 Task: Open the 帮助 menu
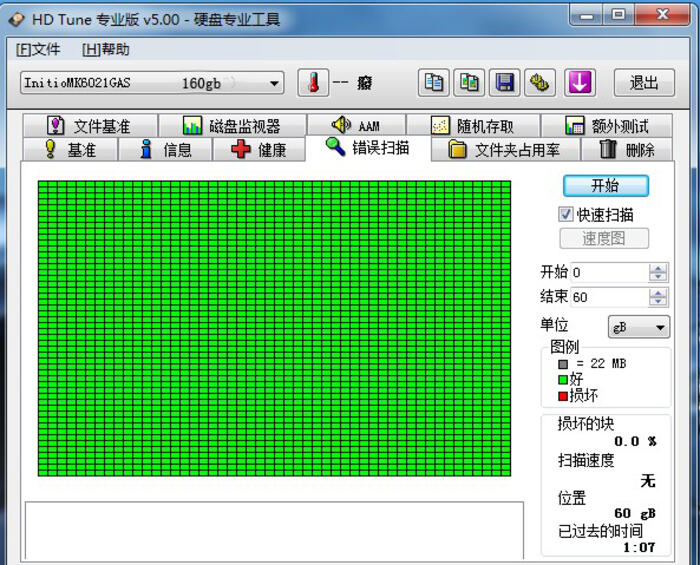tap(105, 49)
